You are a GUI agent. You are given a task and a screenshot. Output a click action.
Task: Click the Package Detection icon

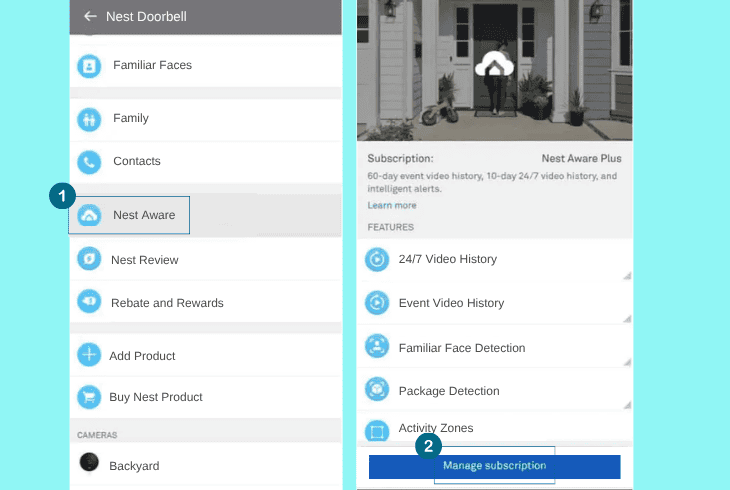click(377, 389)
